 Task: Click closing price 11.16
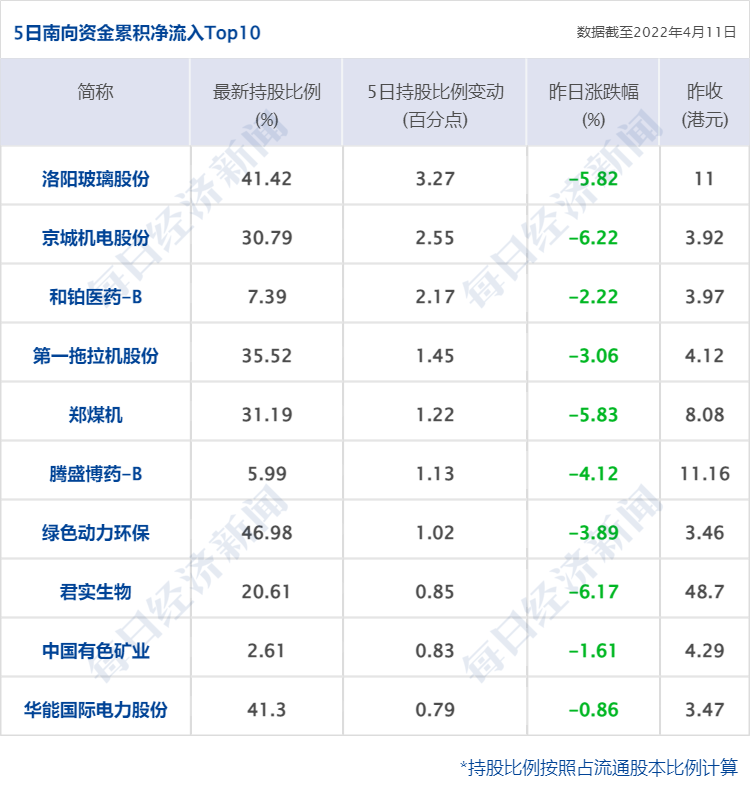point(704,474)
